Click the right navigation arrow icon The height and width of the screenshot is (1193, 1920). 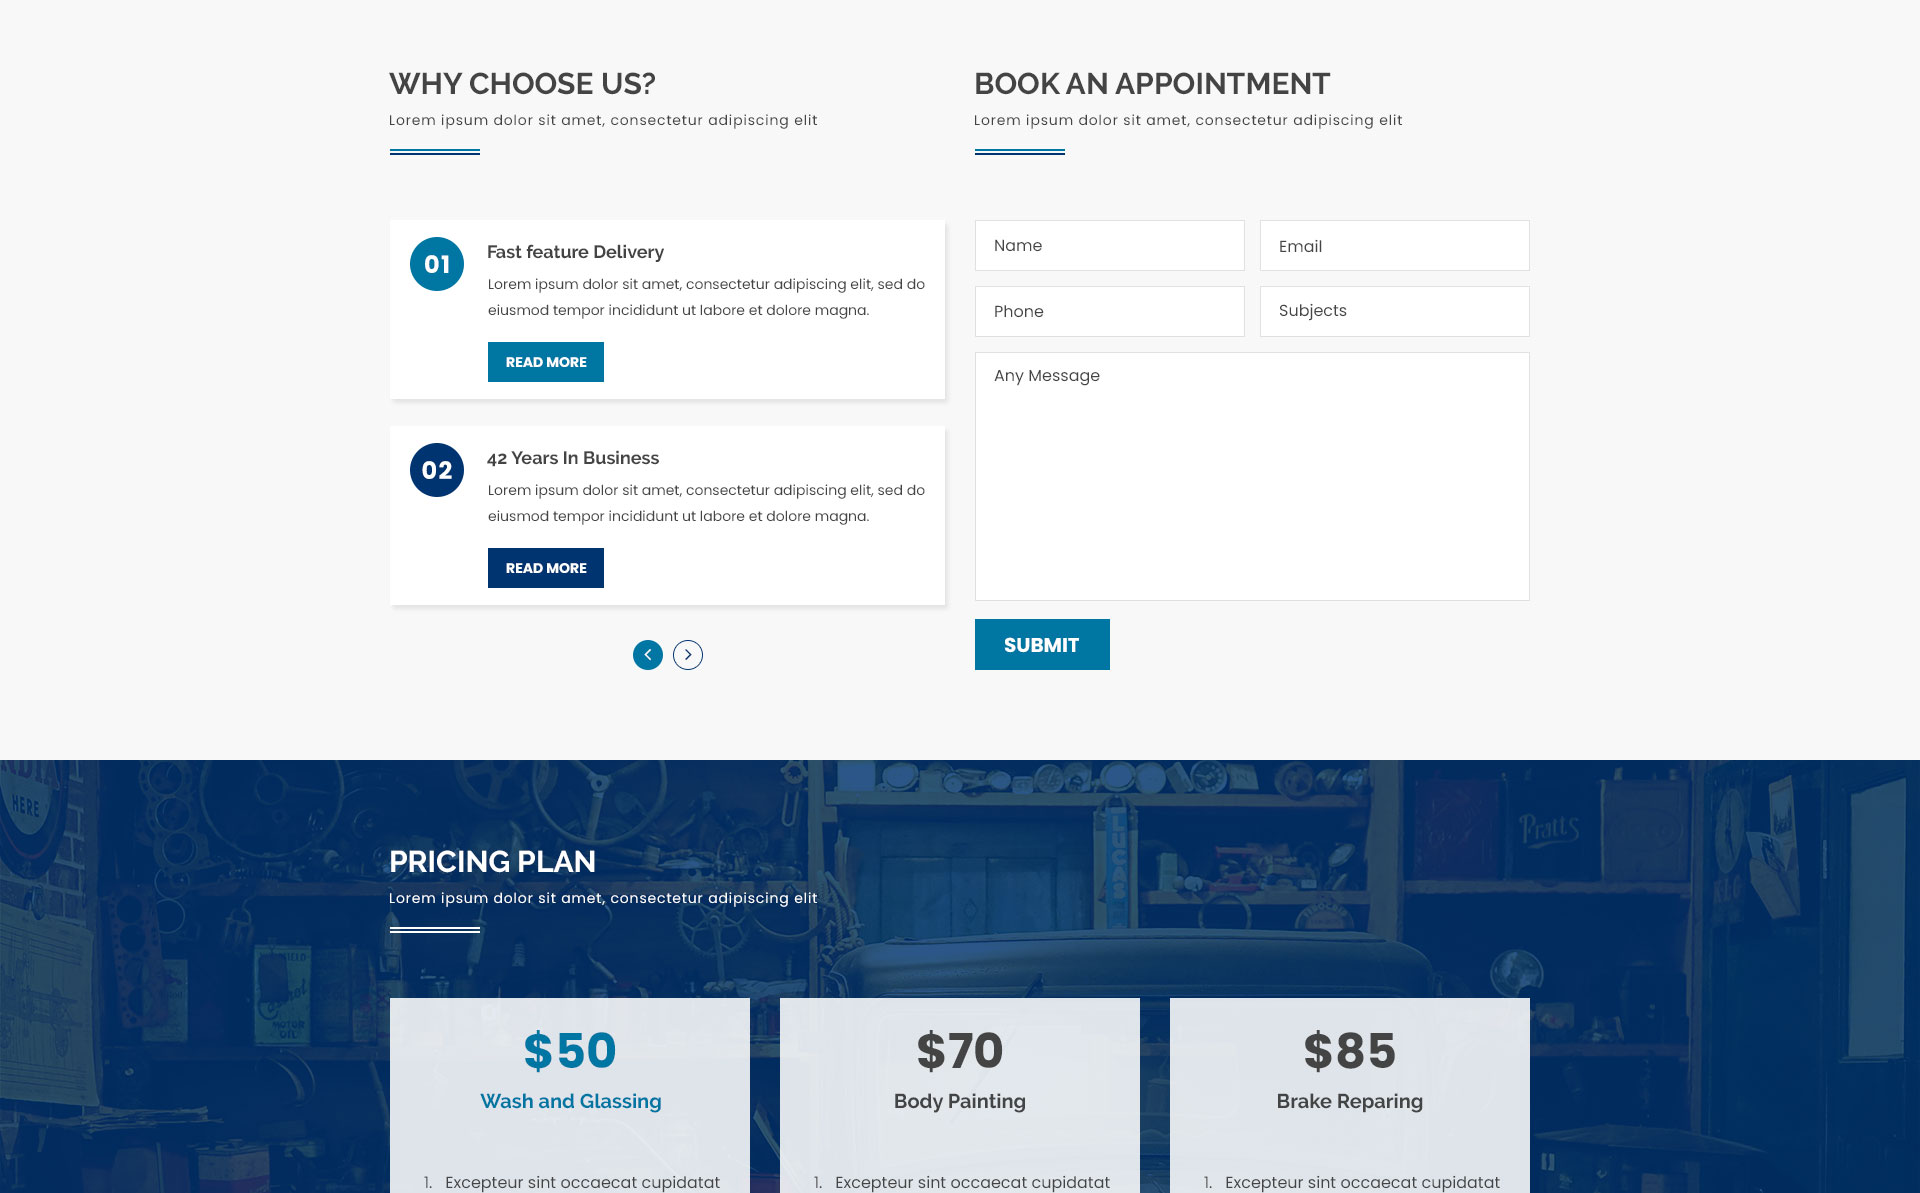687,654
